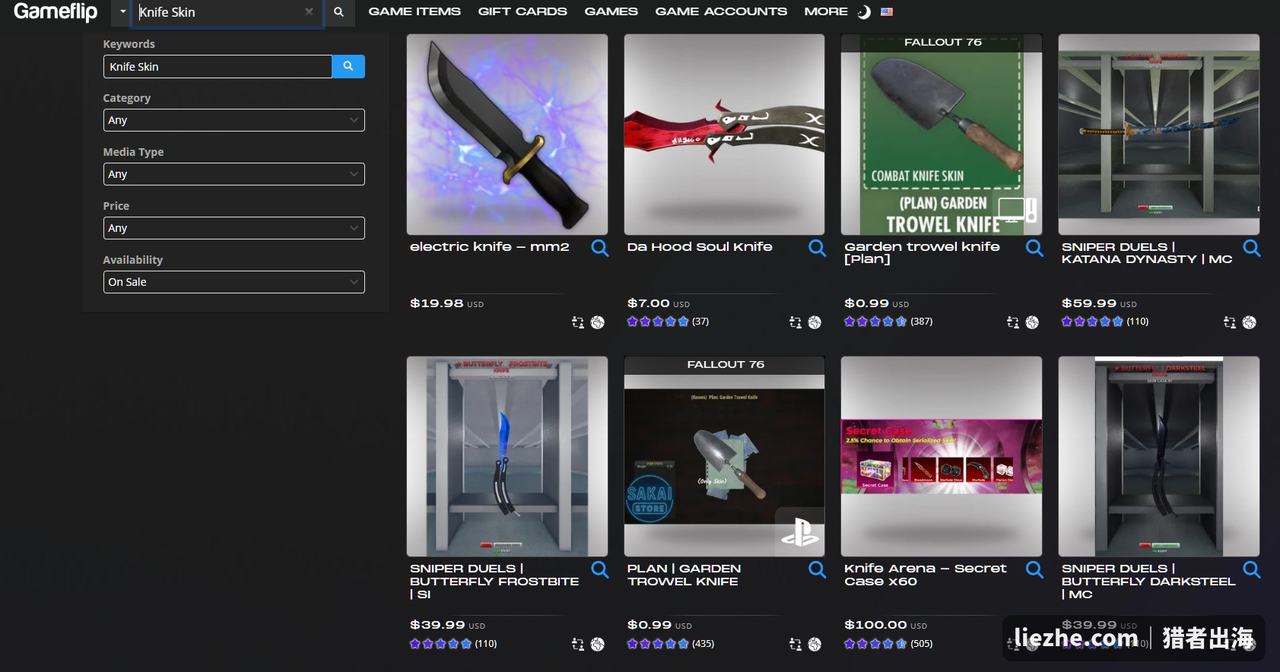
Task: Click globe icon on $0.99 (435) trowel listing
Action: [814, 644]
